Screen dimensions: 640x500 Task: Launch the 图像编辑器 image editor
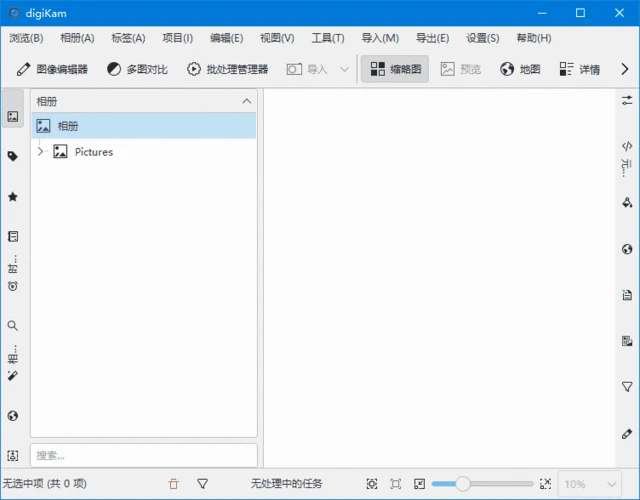pyautogui.click(x=52, y=69)
